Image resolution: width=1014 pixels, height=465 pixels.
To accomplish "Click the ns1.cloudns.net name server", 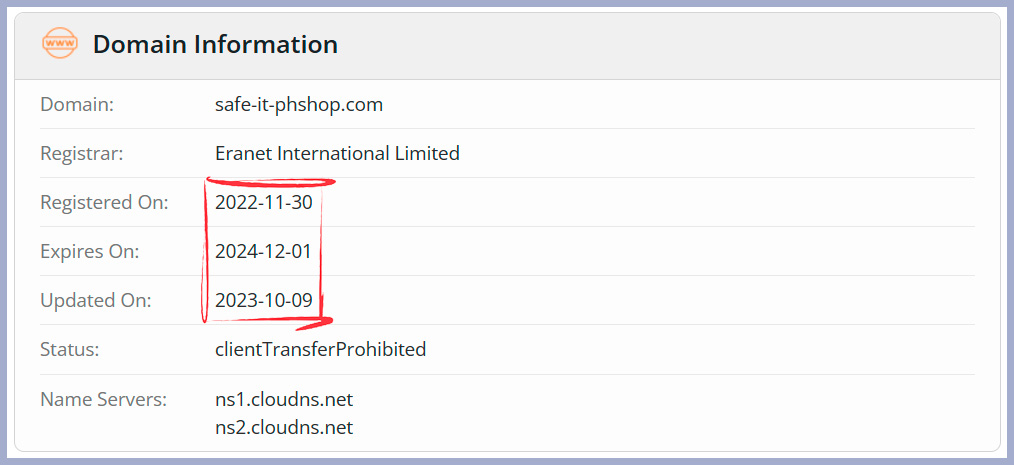I will tap(284, 399).
